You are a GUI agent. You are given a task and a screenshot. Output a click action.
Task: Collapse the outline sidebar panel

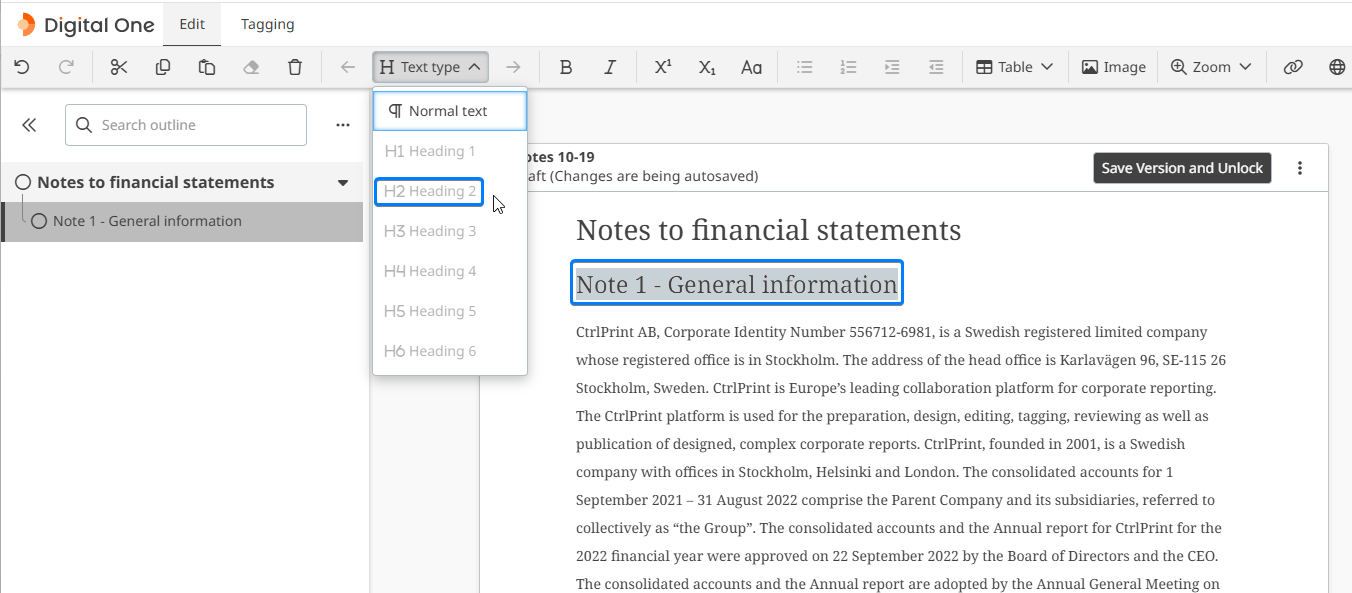29,125
